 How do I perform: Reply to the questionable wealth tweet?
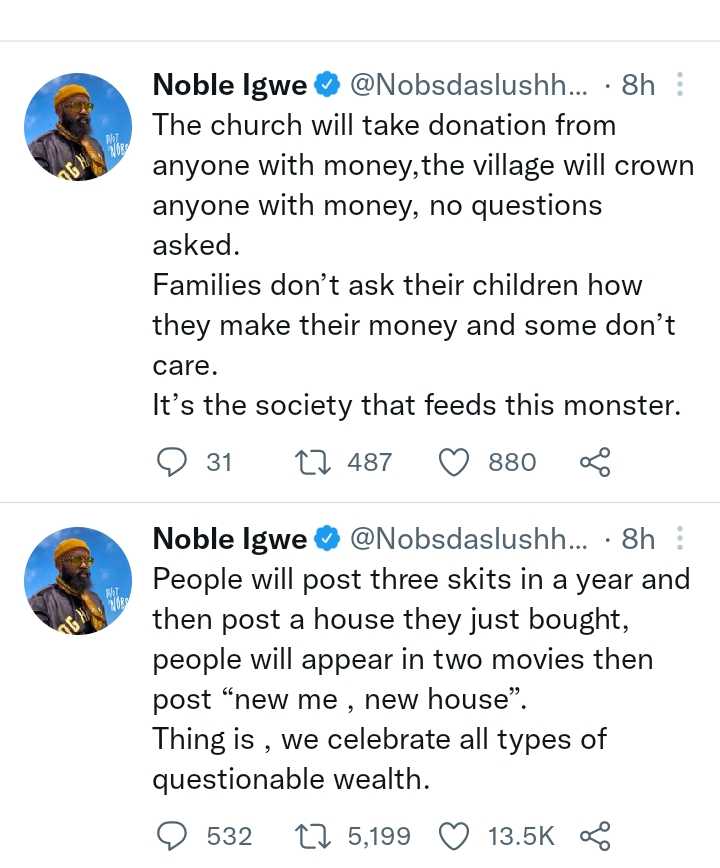coord(174,835)
